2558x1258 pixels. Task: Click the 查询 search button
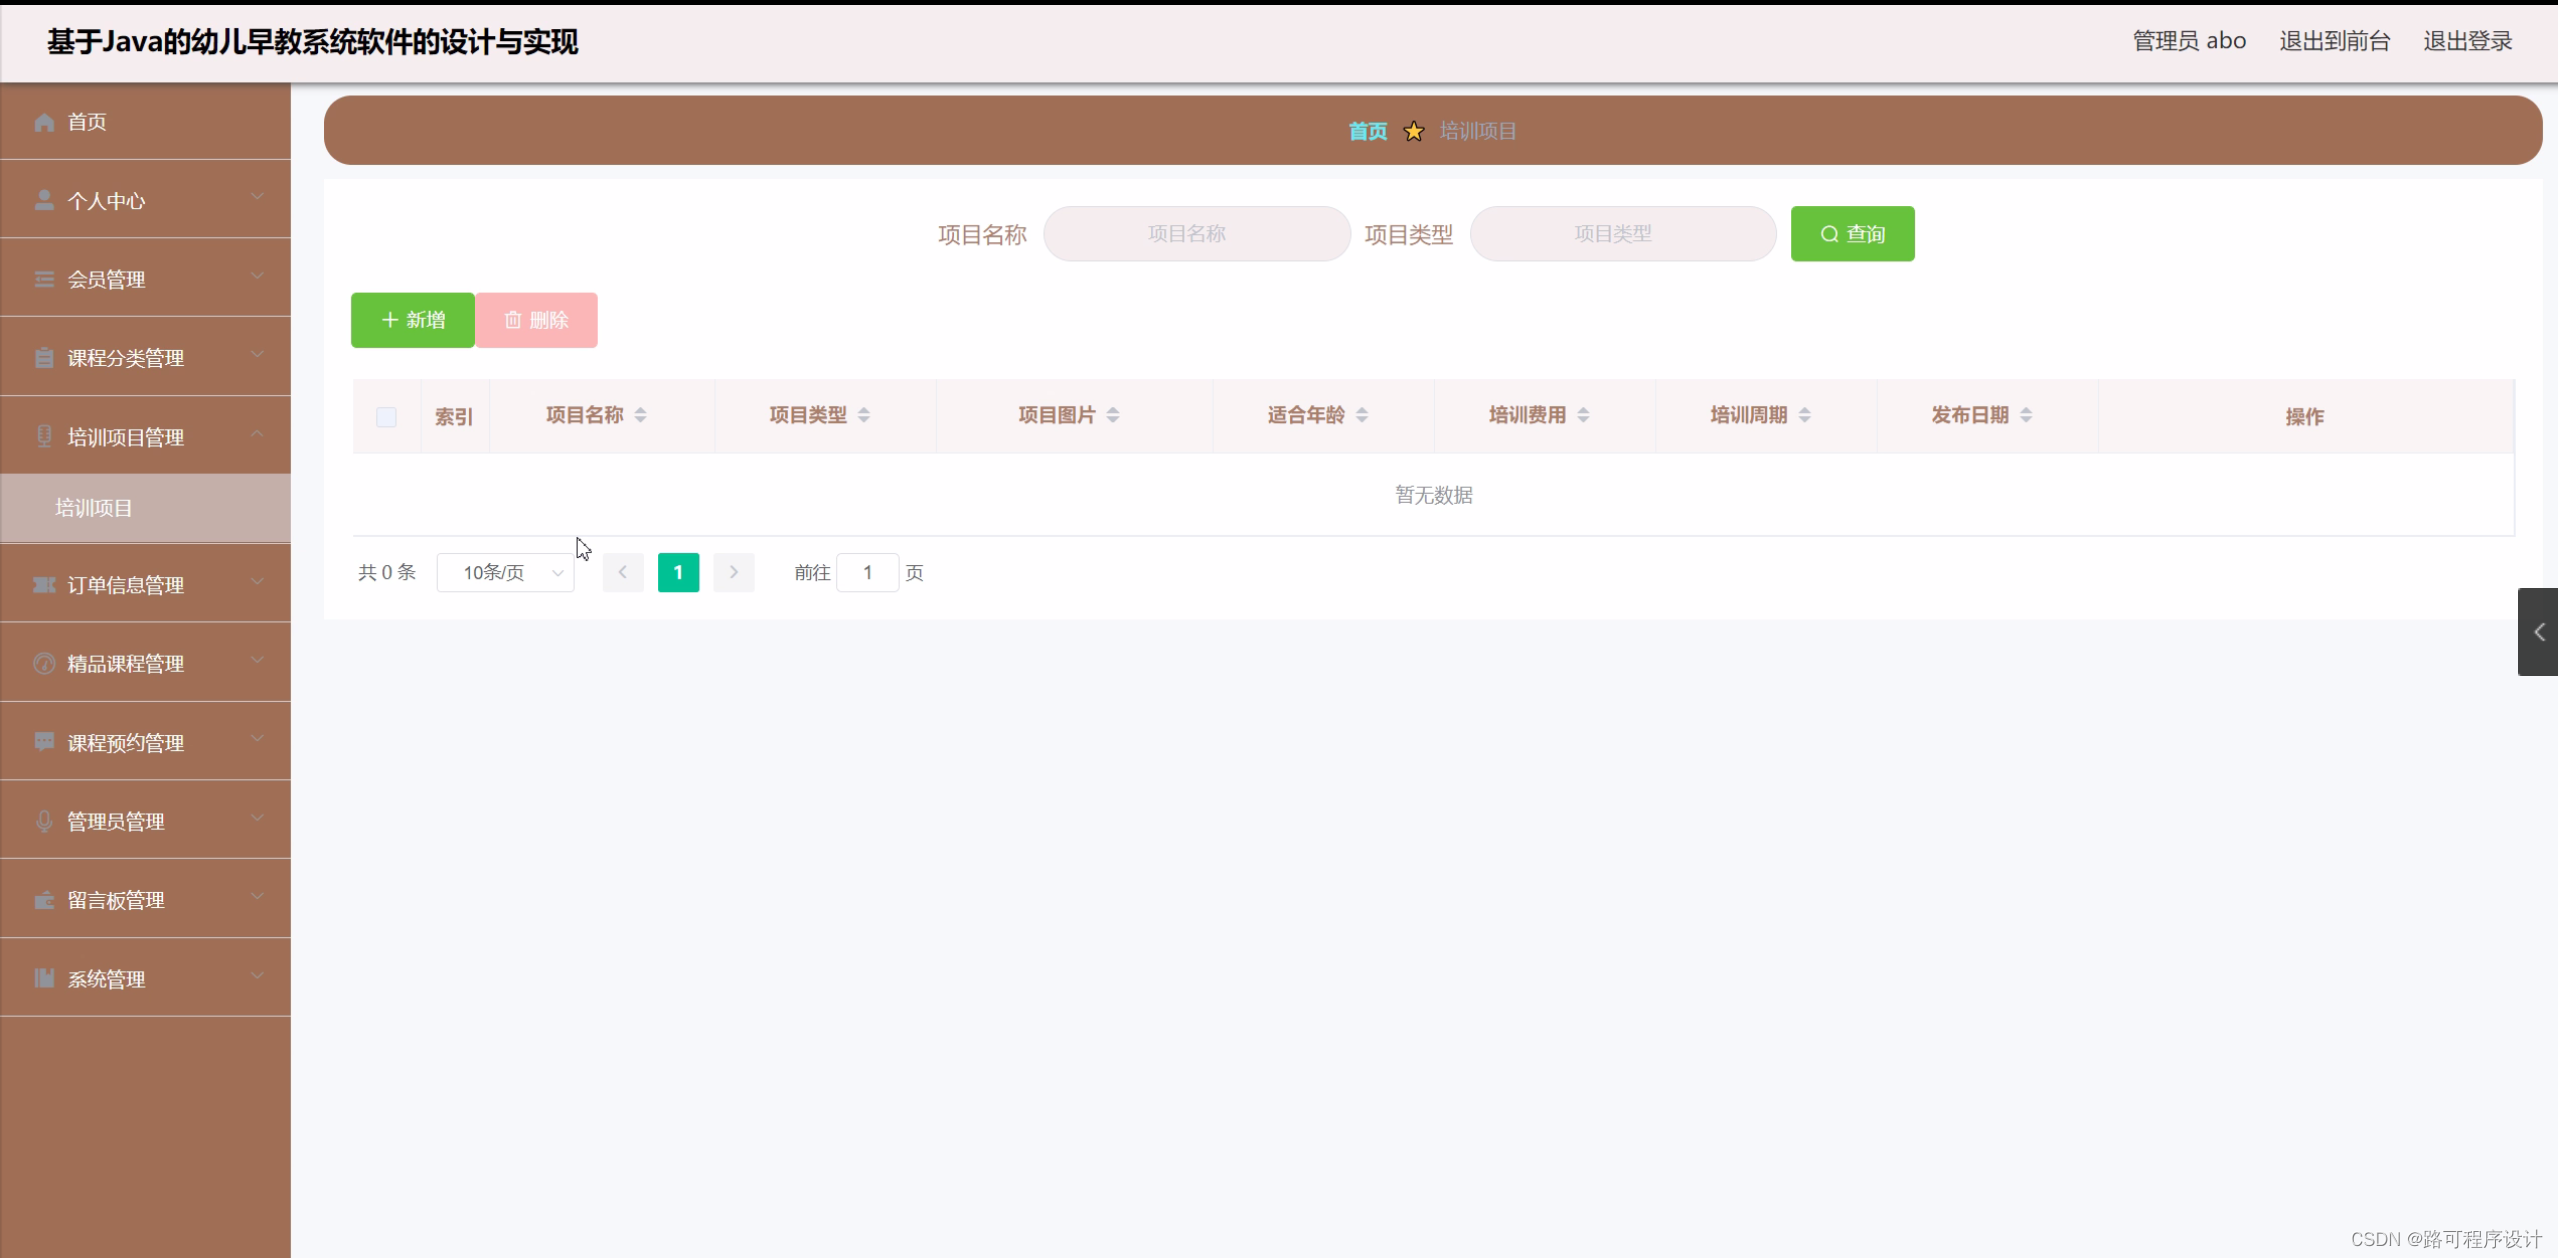click(1852, 234)
